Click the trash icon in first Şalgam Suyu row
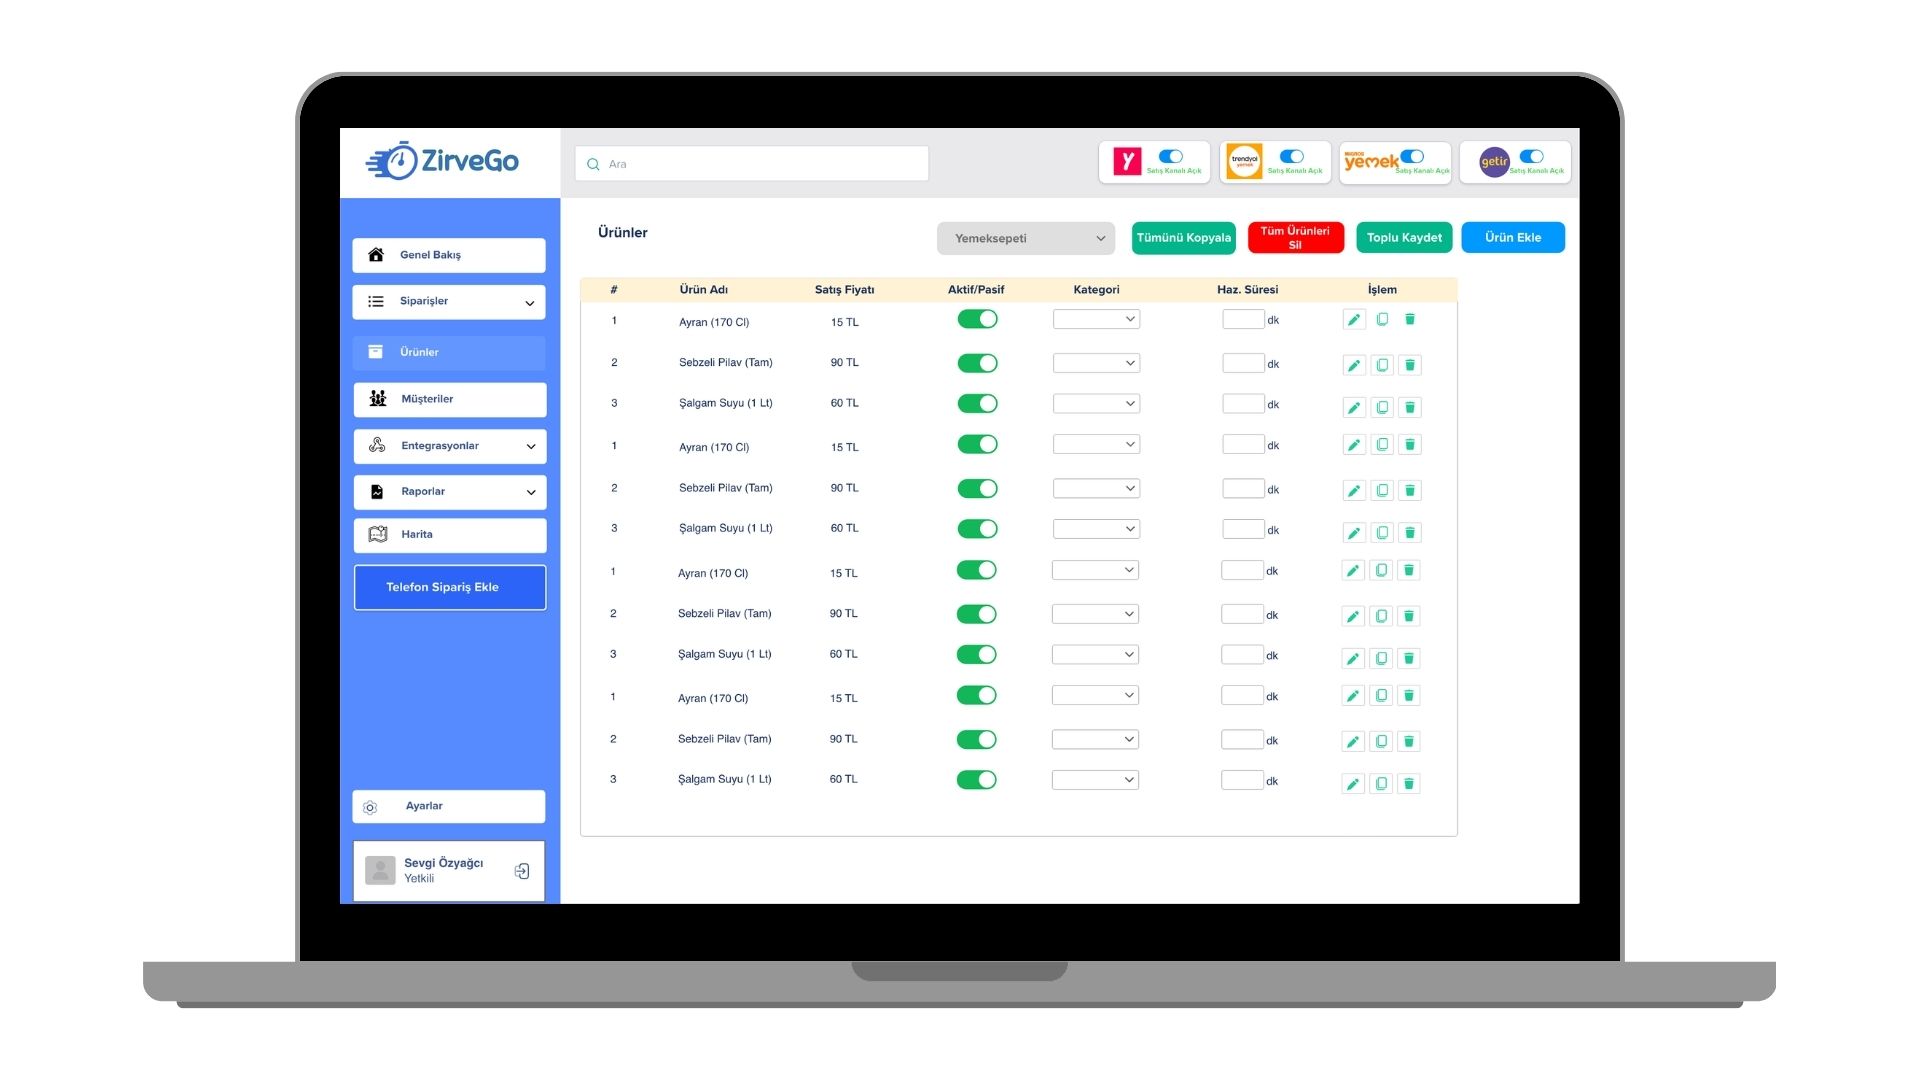Image resolution: width=1920 pixels, height=1080 pixels. click(x=1410, y=407)
